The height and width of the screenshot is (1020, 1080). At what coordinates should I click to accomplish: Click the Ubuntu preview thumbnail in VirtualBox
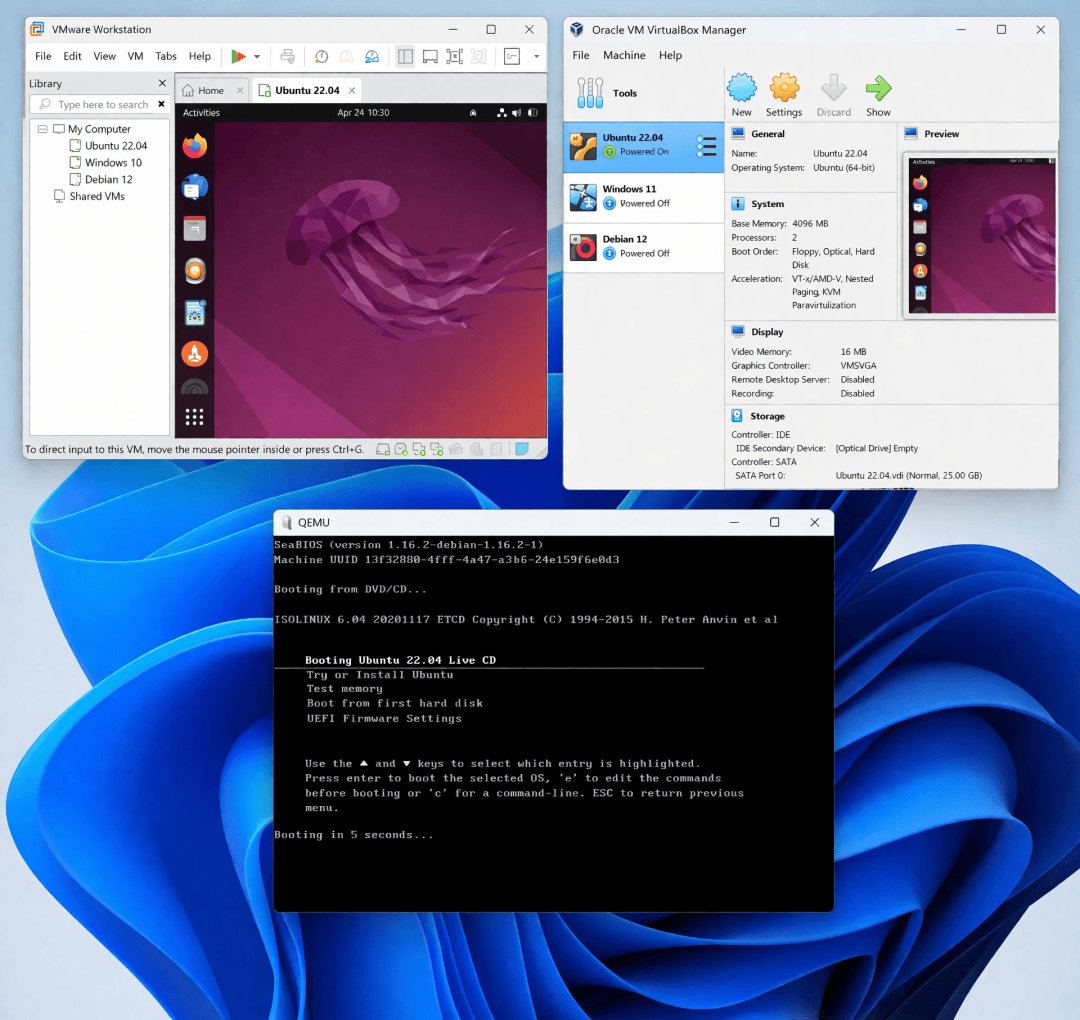point(982,236)
